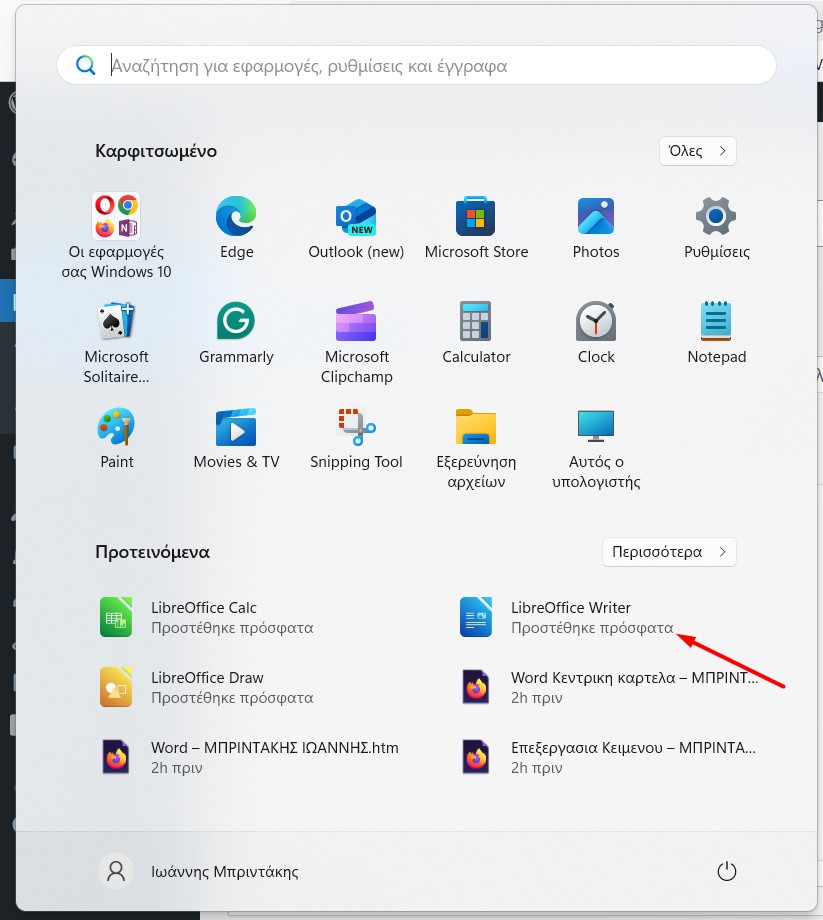Open the power button menu
This screenshot has height=920, width=823.
pos(727,871)
